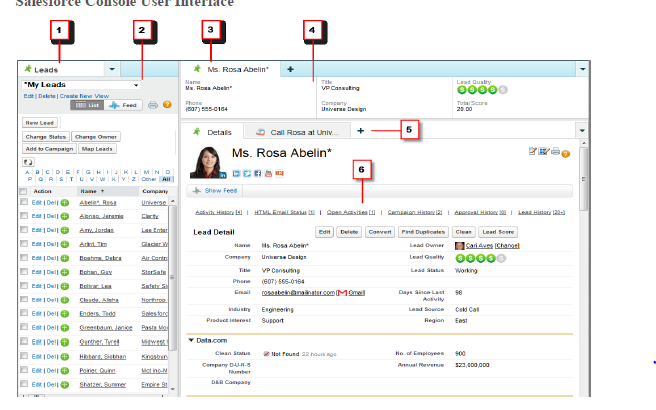Open help via orange question icon in Leads list
This screenshot has height=410, width=656.
167,105
